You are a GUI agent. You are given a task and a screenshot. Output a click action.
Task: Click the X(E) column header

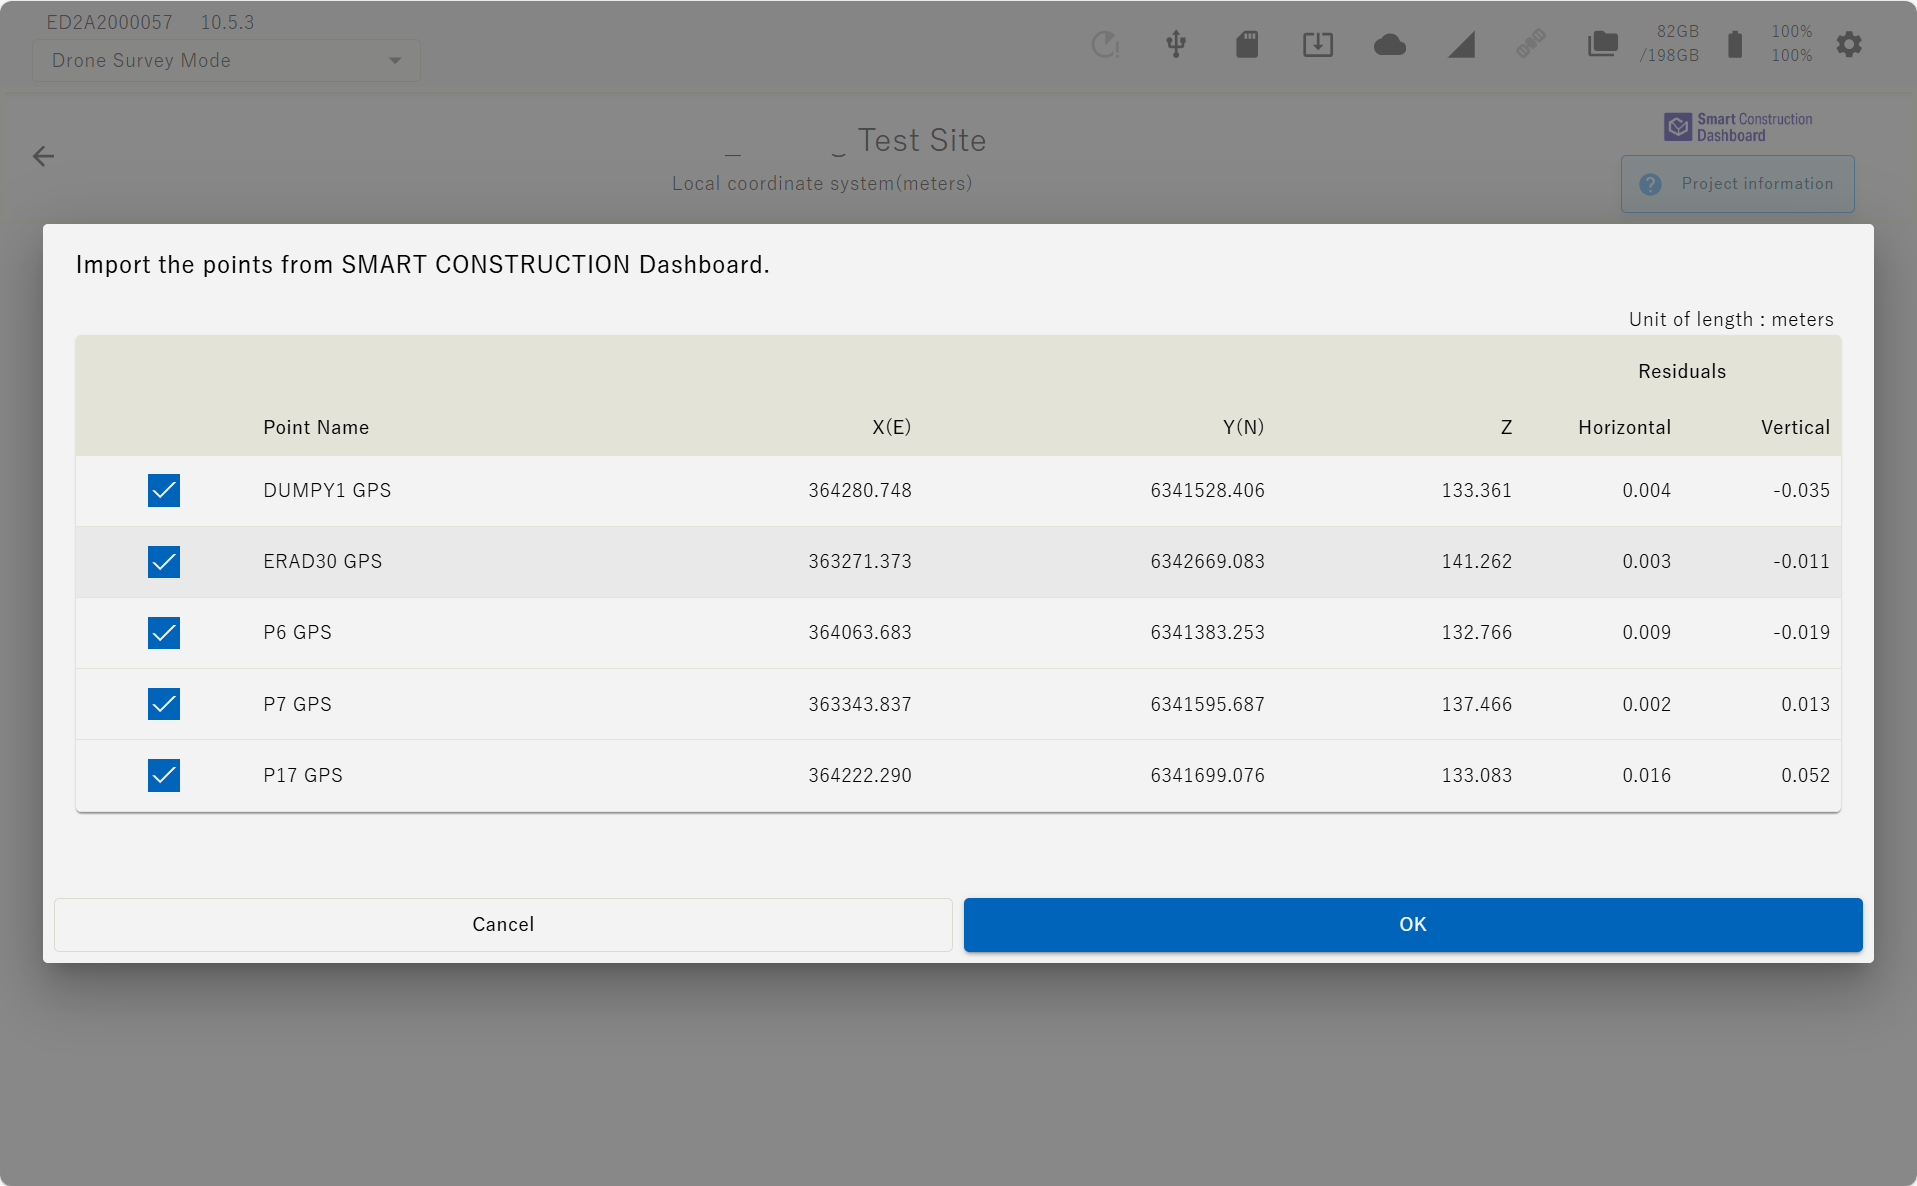click(892, 427)
